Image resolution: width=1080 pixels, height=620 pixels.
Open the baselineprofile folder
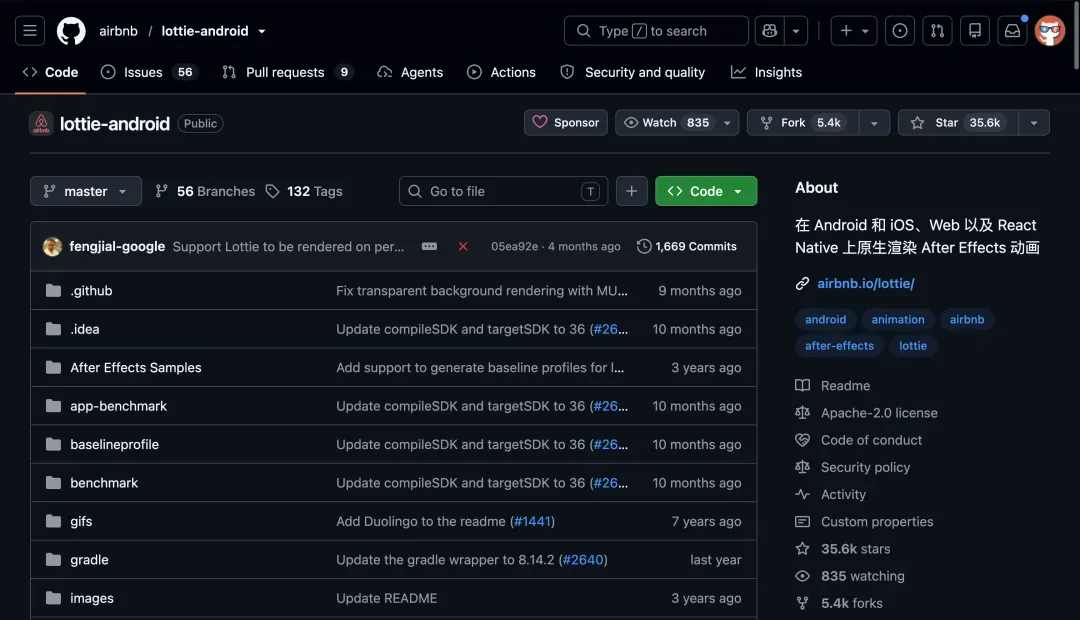(114, 445)
